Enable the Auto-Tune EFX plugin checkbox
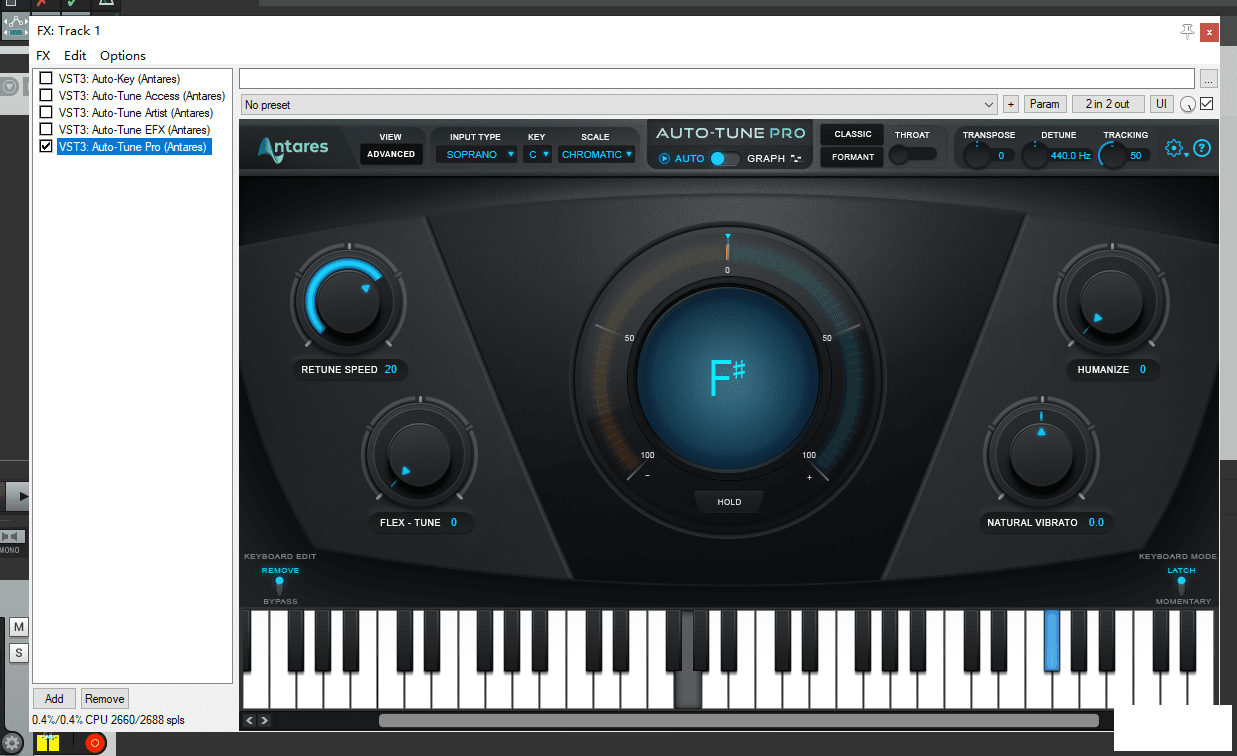The image size is (1237, 756). click(46, 130)
